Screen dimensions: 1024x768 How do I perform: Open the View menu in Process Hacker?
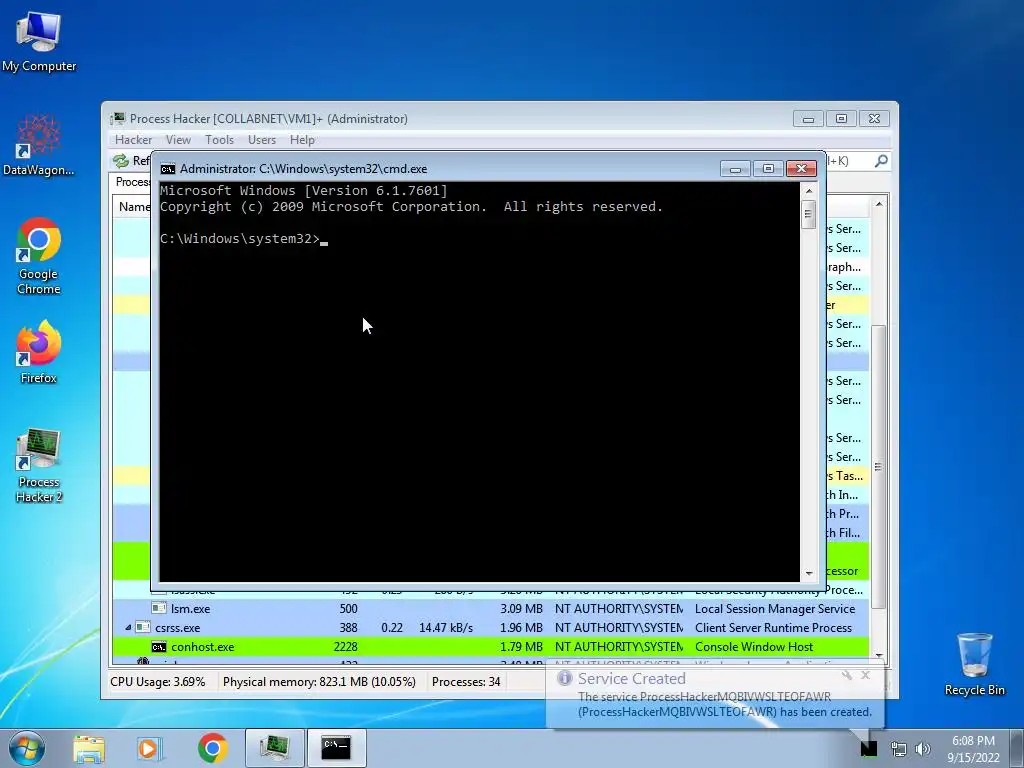[178, 140]
